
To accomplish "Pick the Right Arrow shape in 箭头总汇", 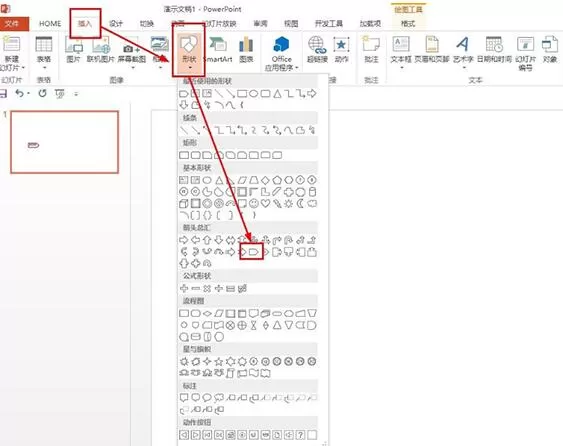I will (183, 240).
